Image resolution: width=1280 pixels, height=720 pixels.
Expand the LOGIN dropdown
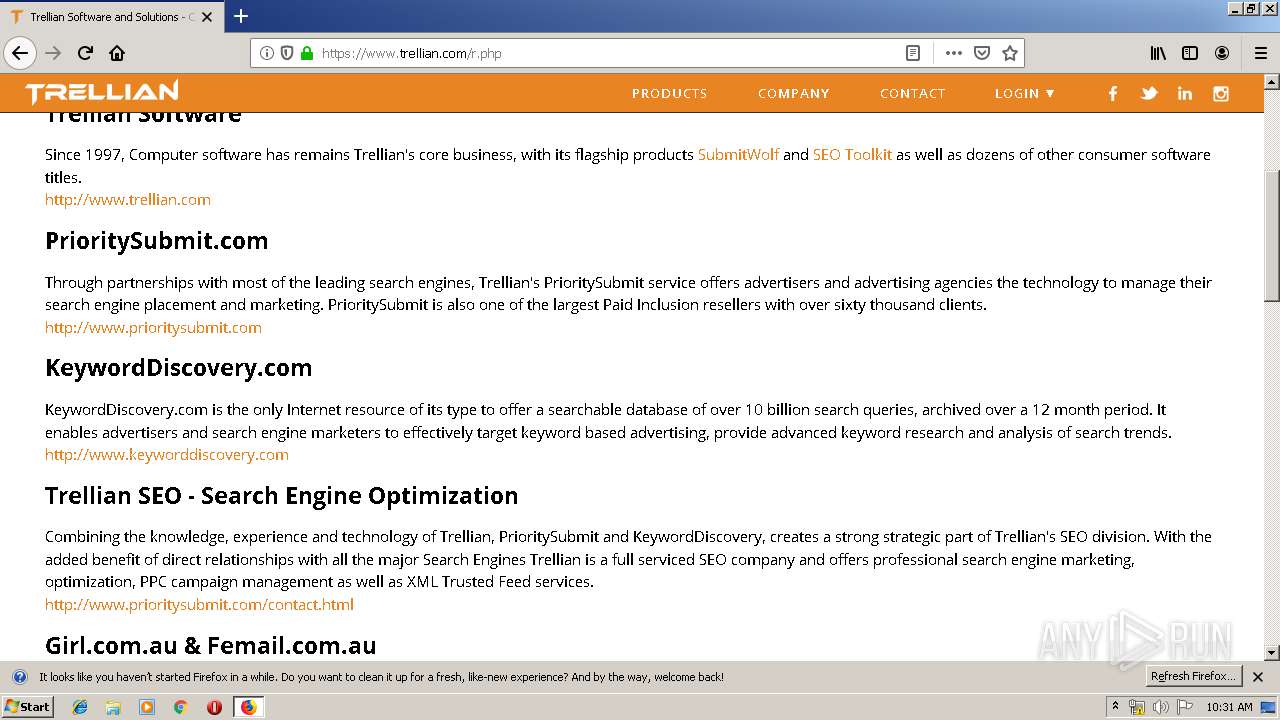pyautogui.click(x=1025, y=93)
